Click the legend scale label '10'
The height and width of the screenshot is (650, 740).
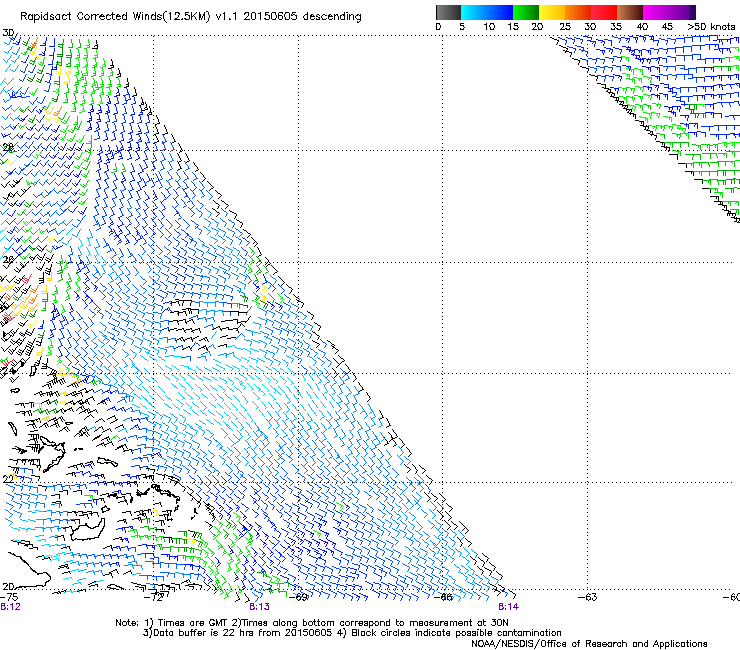click(489, 27)
